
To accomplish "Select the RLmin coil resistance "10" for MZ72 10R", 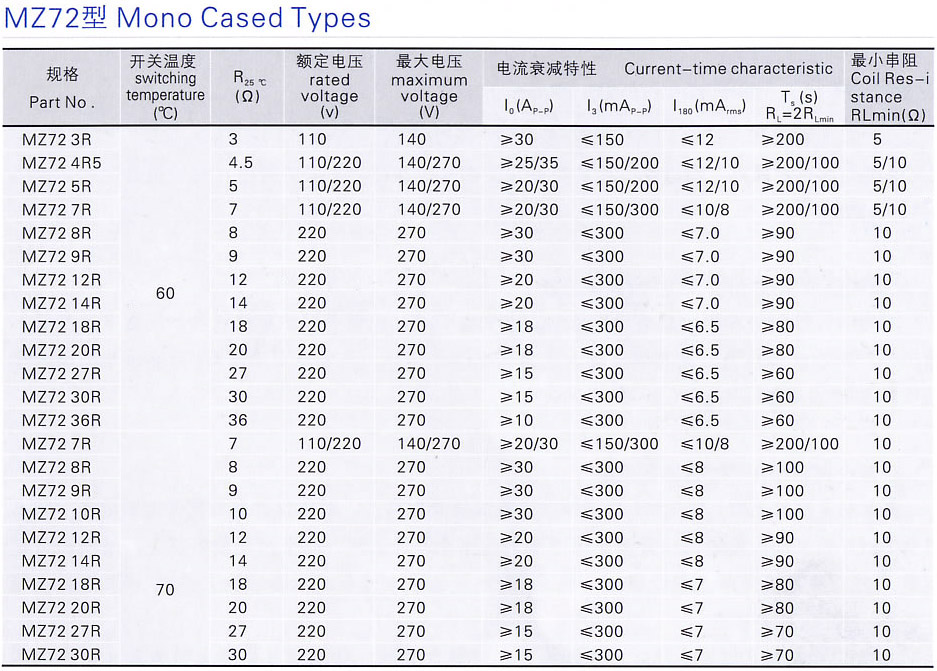I will (x=883, y=514).
